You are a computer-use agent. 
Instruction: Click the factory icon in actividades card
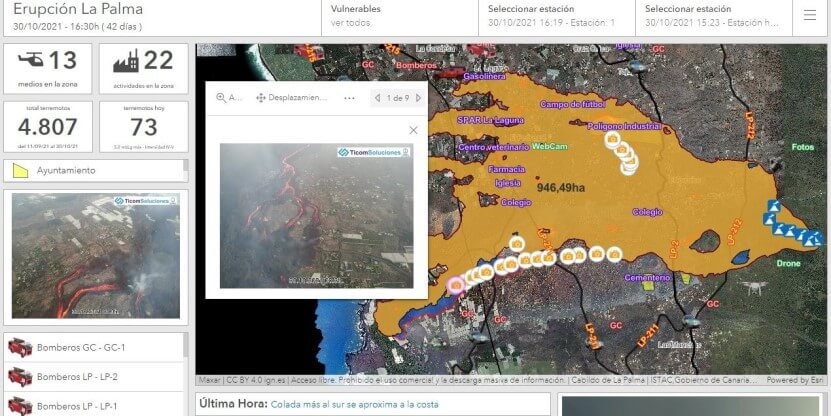click(126, 60)
